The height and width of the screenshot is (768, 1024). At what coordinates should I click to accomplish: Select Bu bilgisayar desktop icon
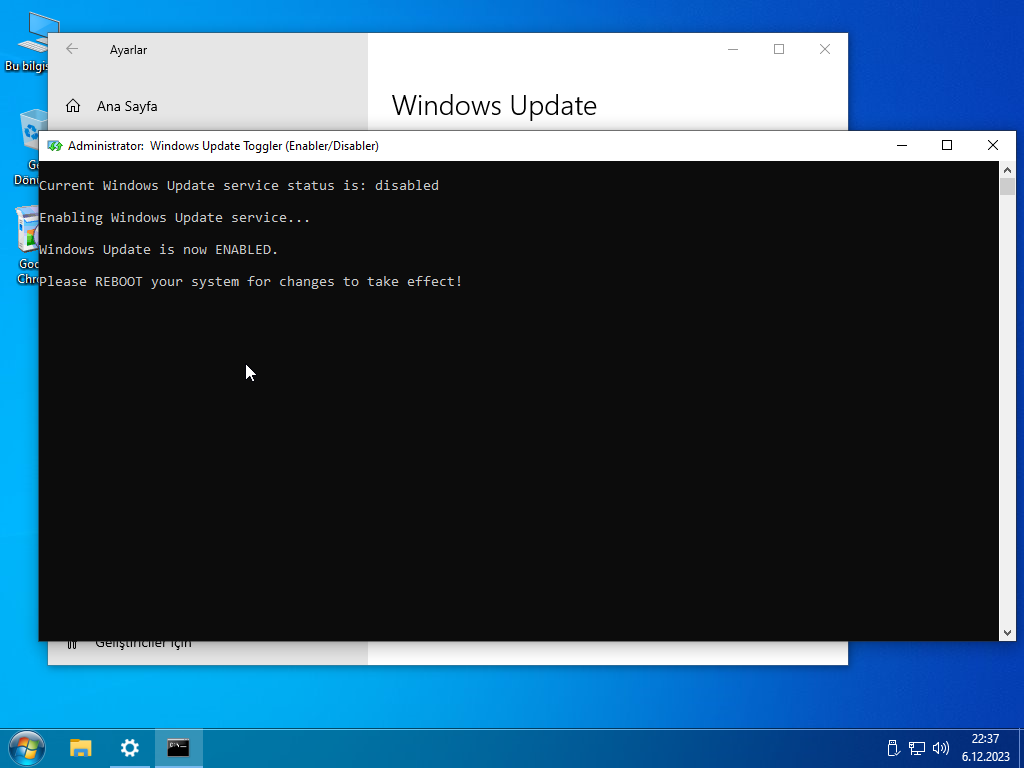[31, 40]
